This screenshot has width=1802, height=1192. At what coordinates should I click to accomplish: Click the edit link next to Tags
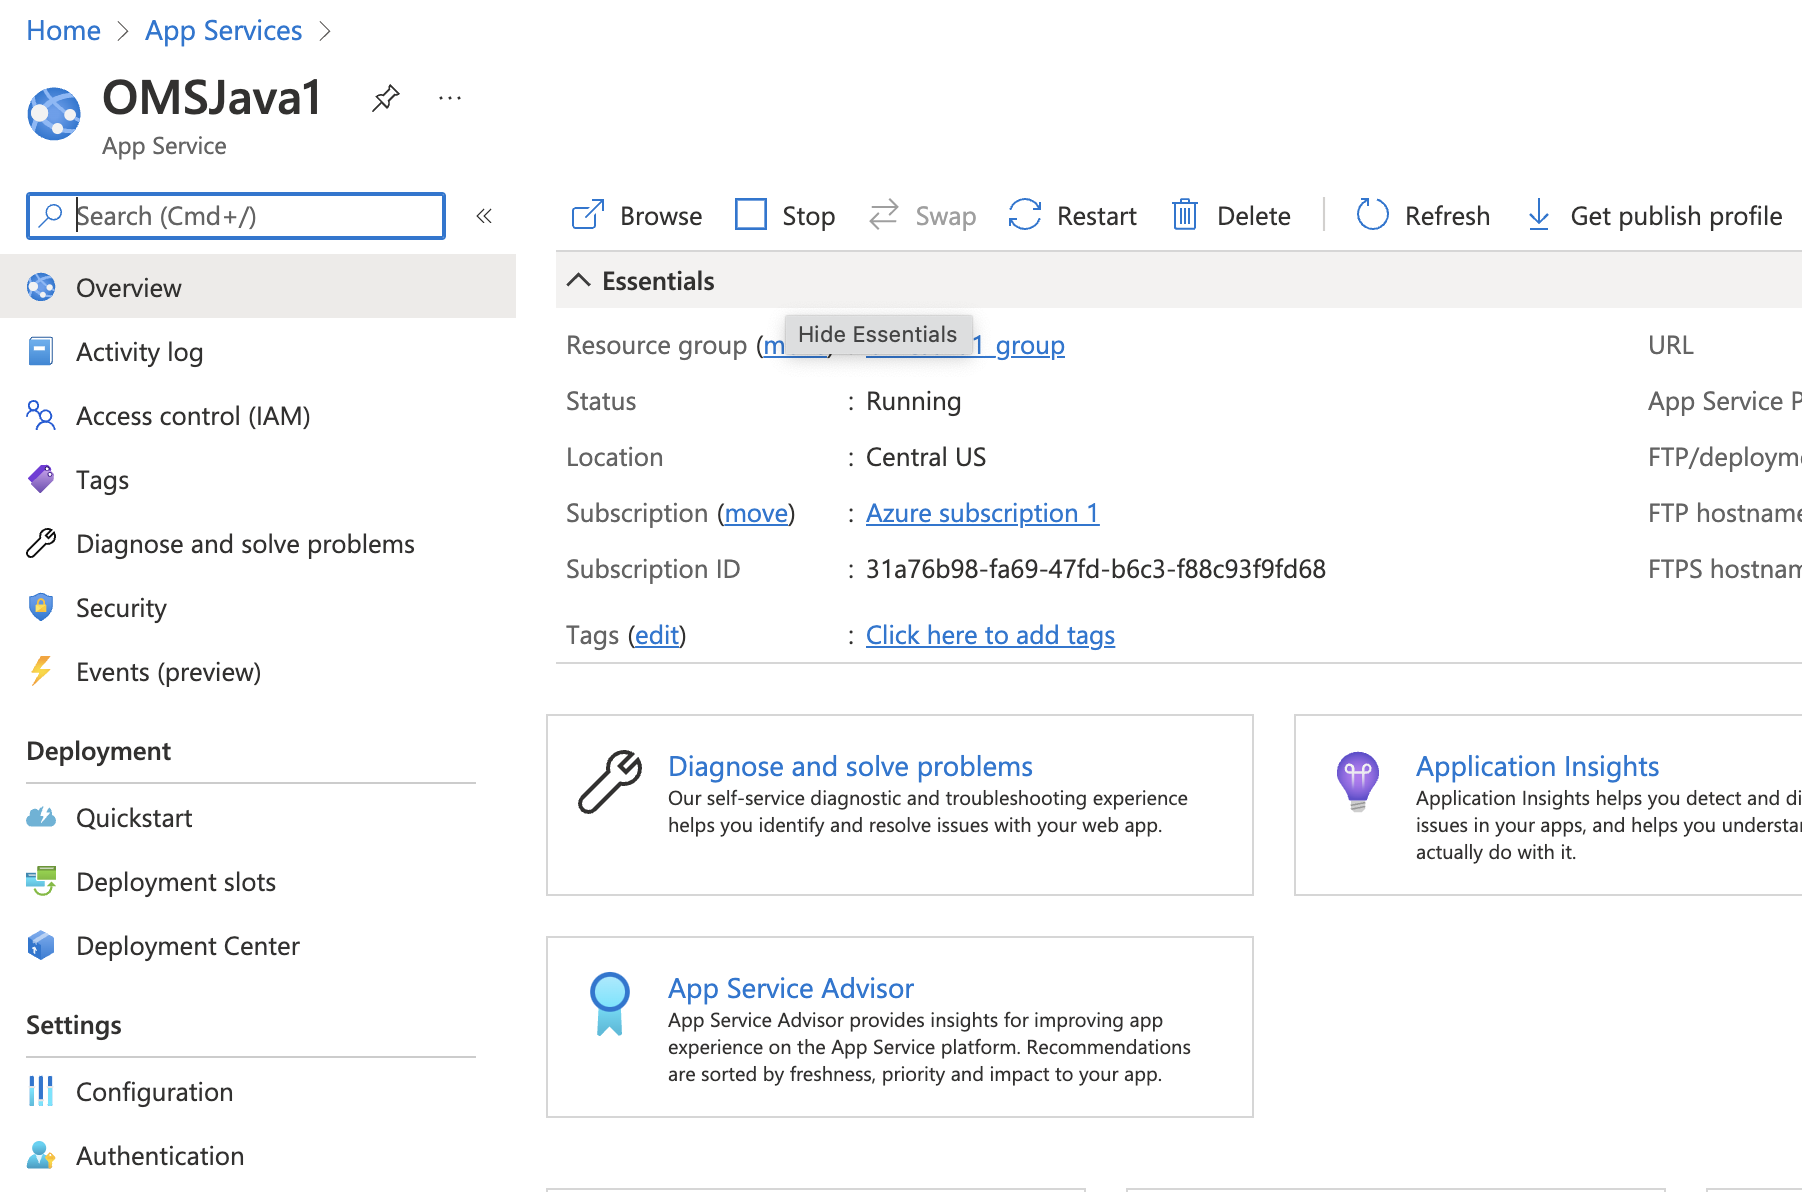point(657,635)
